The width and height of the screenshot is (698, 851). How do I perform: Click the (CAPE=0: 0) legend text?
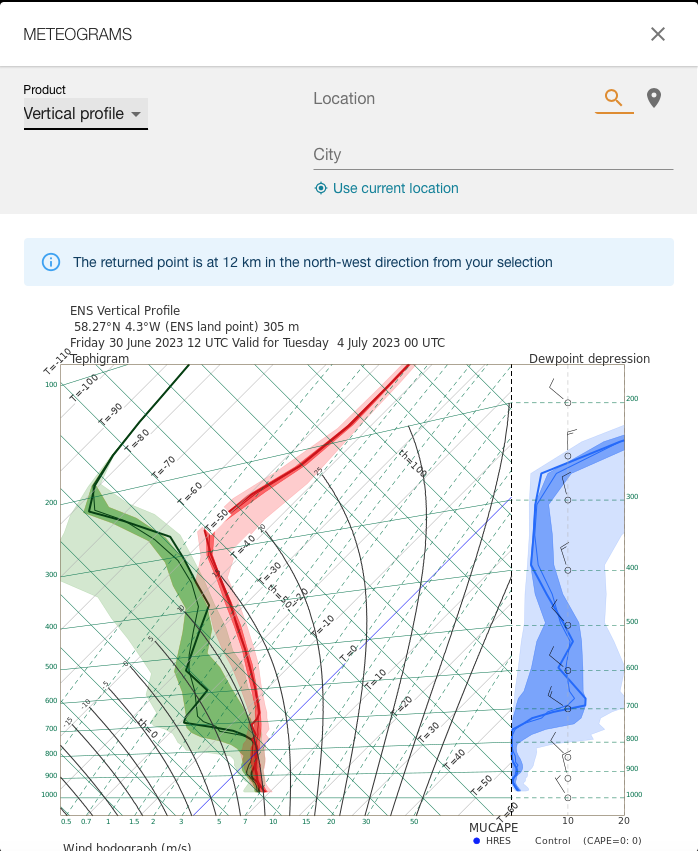[612, 841]
